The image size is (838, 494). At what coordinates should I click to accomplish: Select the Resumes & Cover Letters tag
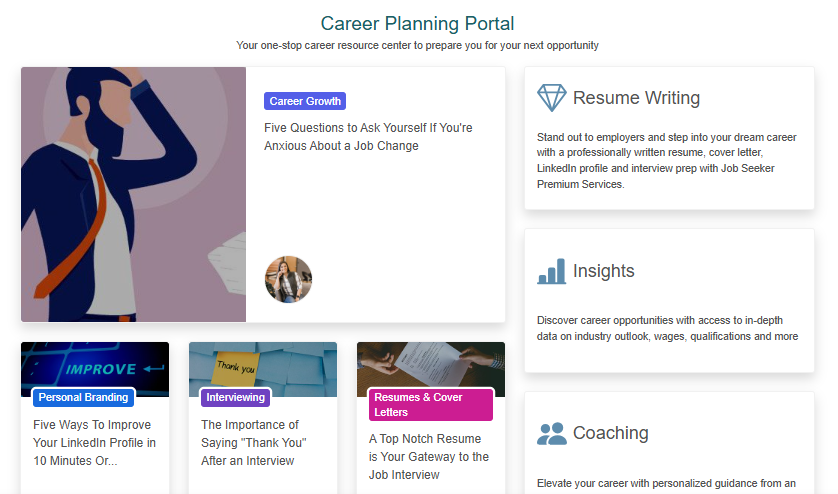431,404
